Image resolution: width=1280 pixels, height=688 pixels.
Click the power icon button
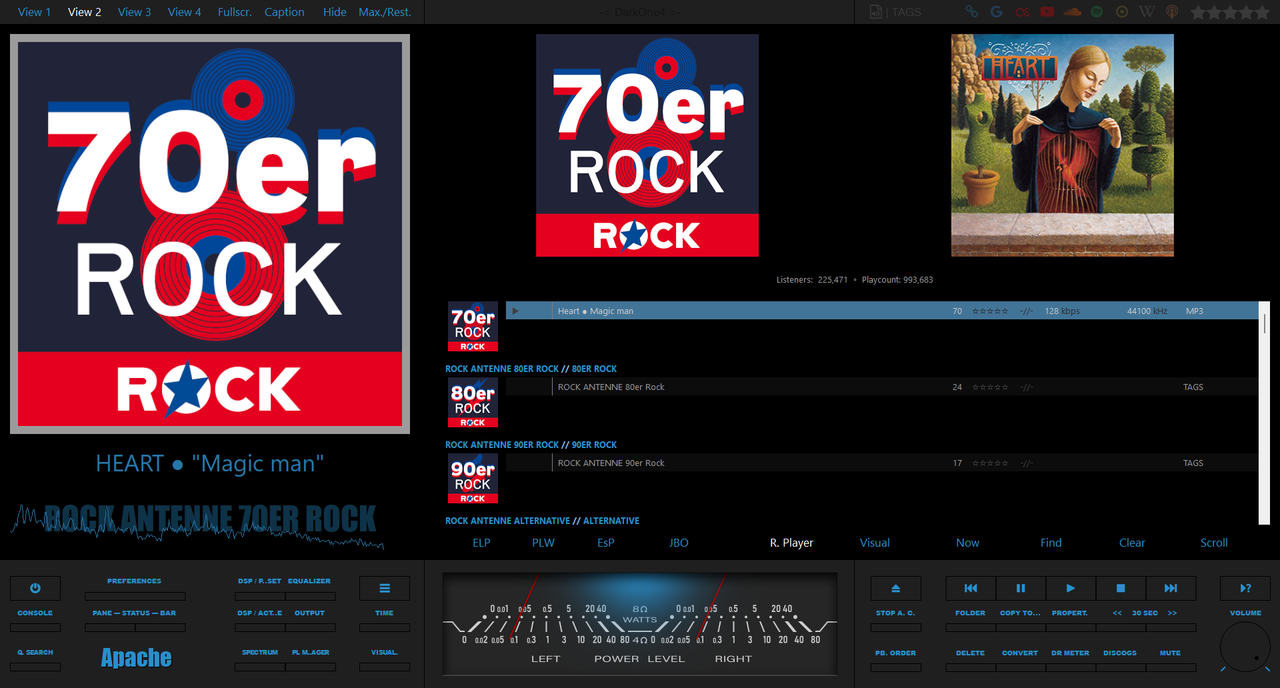(35, 588)
